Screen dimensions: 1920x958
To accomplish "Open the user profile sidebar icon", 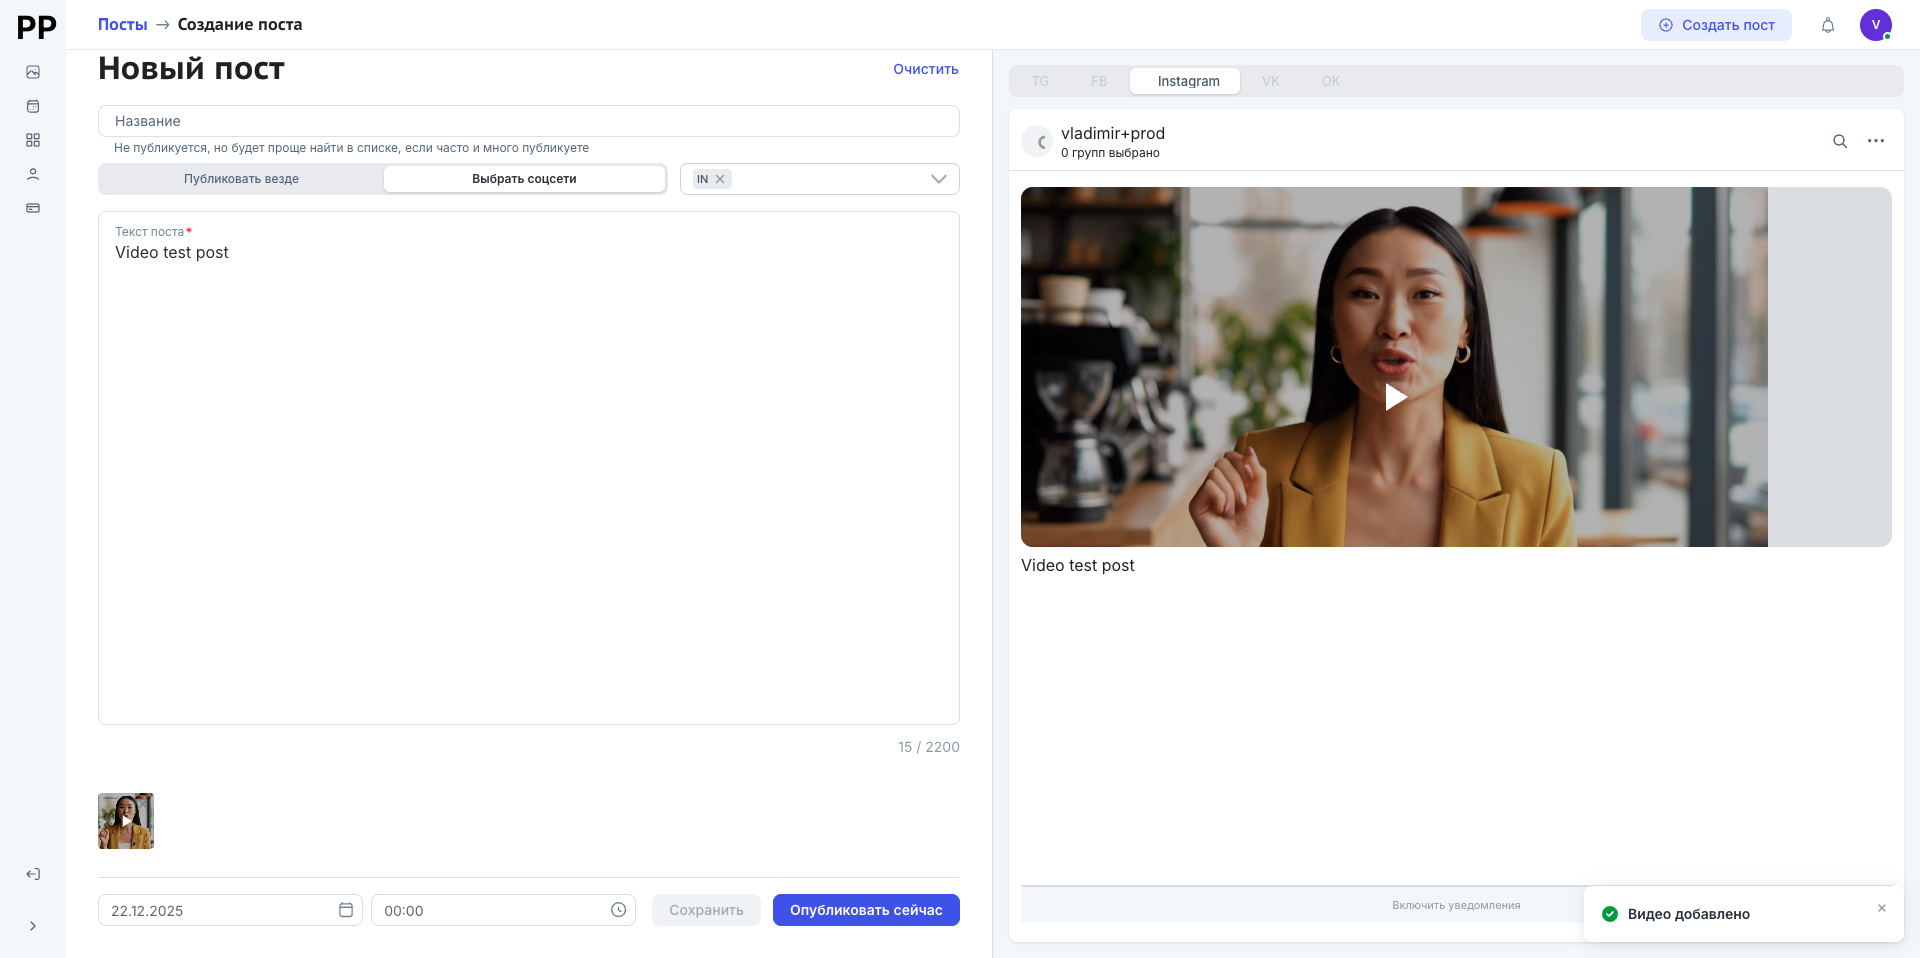I will (33, 174).
